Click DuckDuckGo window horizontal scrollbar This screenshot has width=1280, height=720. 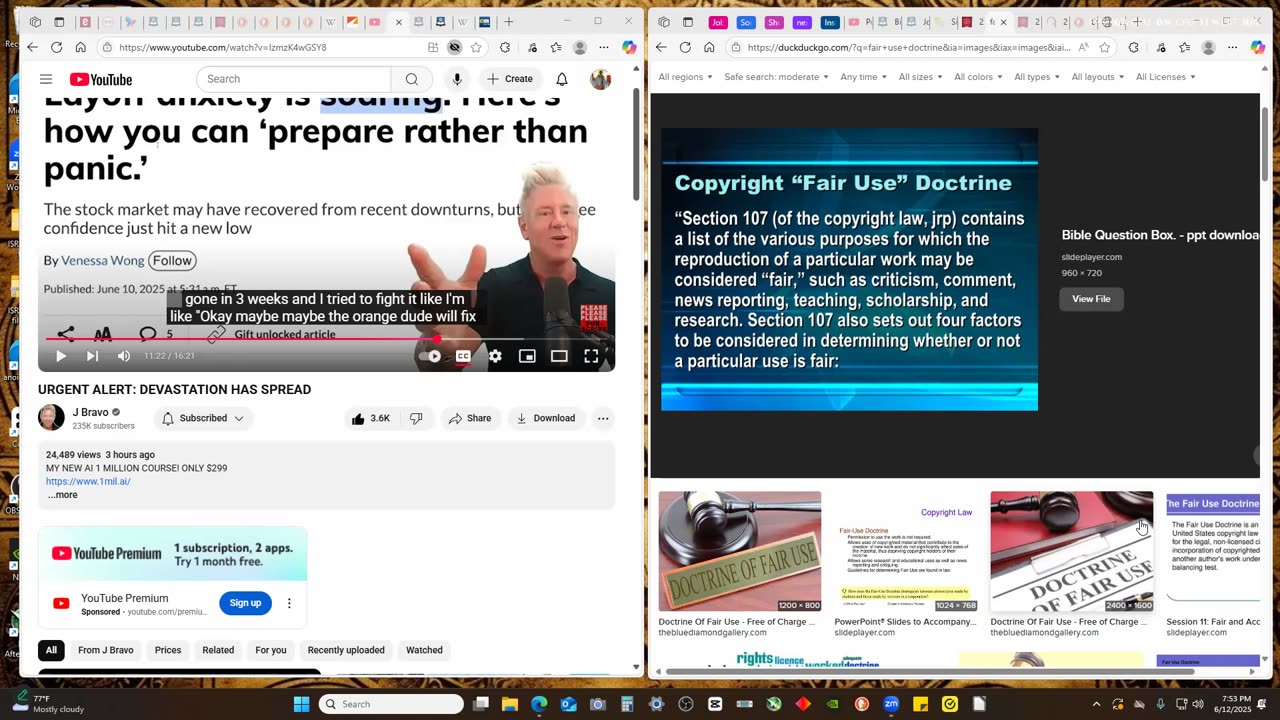pyautogui.click(x=930, y=671)
